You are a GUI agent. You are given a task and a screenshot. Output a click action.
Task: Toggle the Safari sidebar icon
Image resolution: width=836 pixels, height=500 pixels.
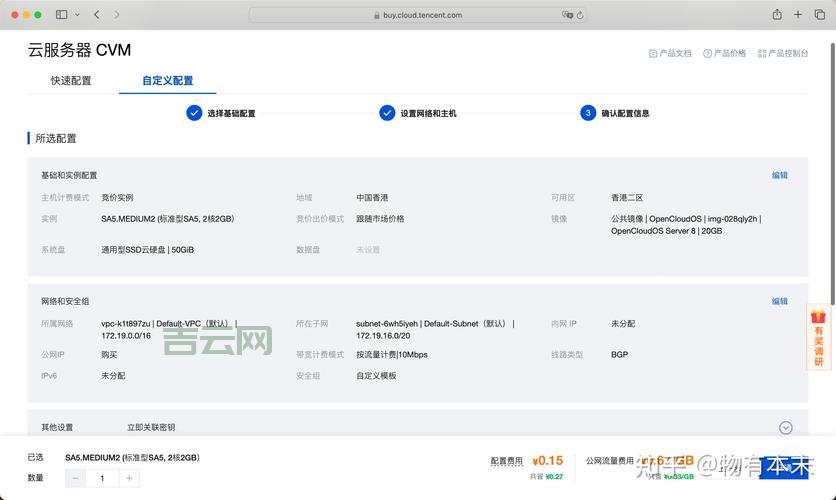[61, 15]
